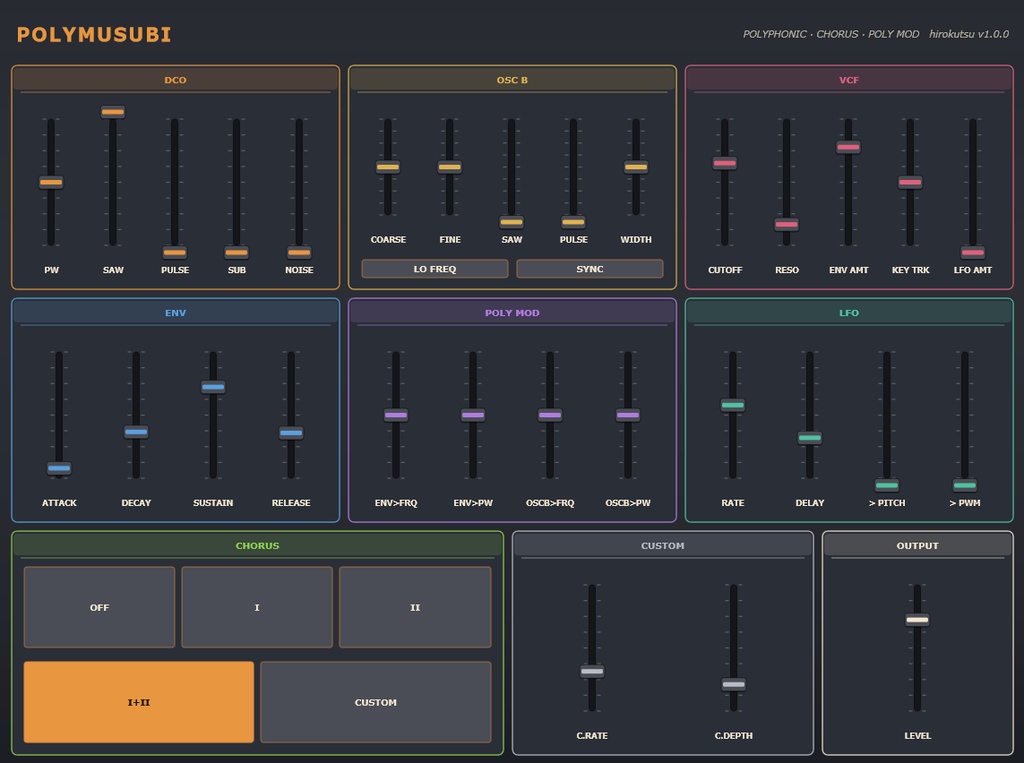Click the OSC B WIDTH slider handle
The image size is (1024, 763).
pyautogui.click(x=636, y=167)
